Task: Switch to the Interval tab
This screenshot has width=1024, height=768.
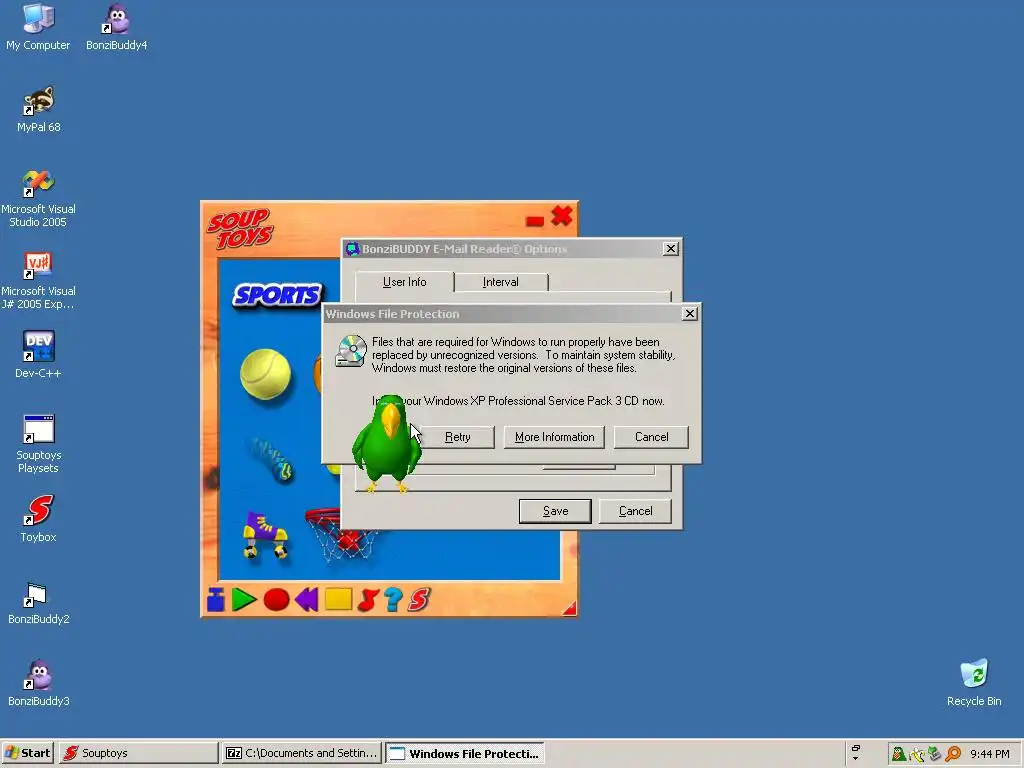Action: [x=500, y=282]
